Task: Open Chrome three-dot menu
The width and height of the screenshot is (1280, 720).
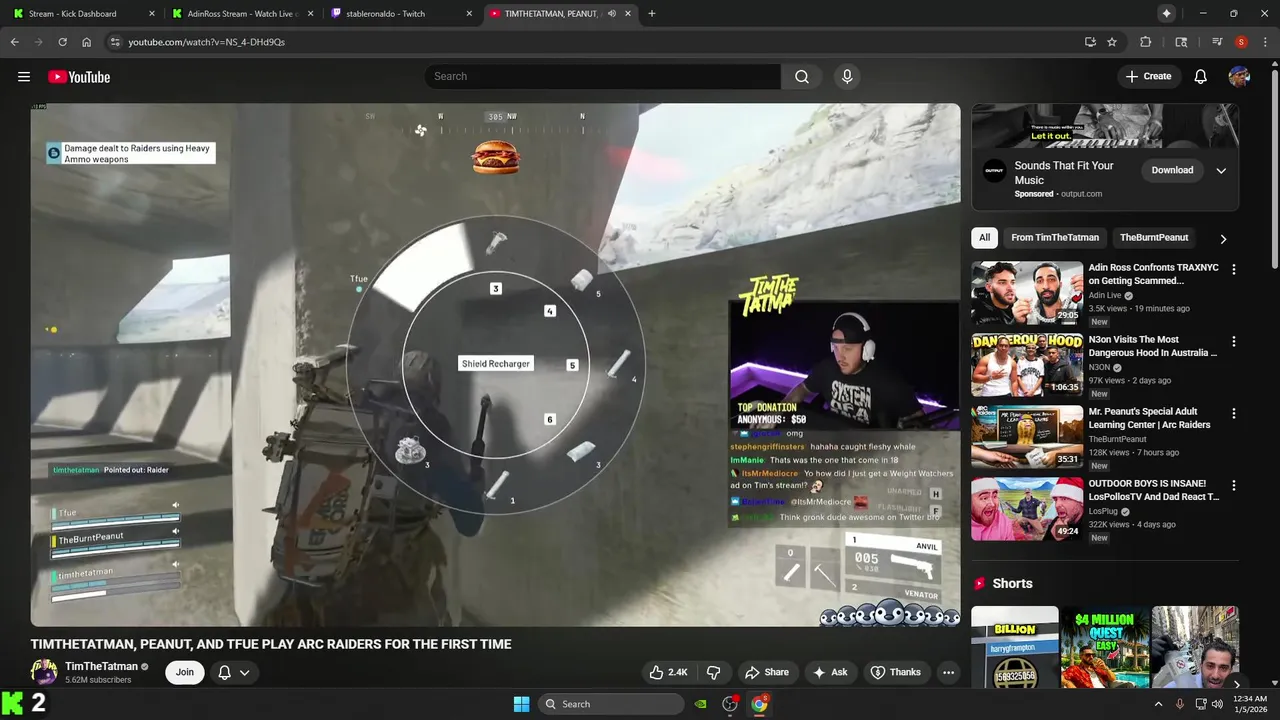Action: point(1266,42)
